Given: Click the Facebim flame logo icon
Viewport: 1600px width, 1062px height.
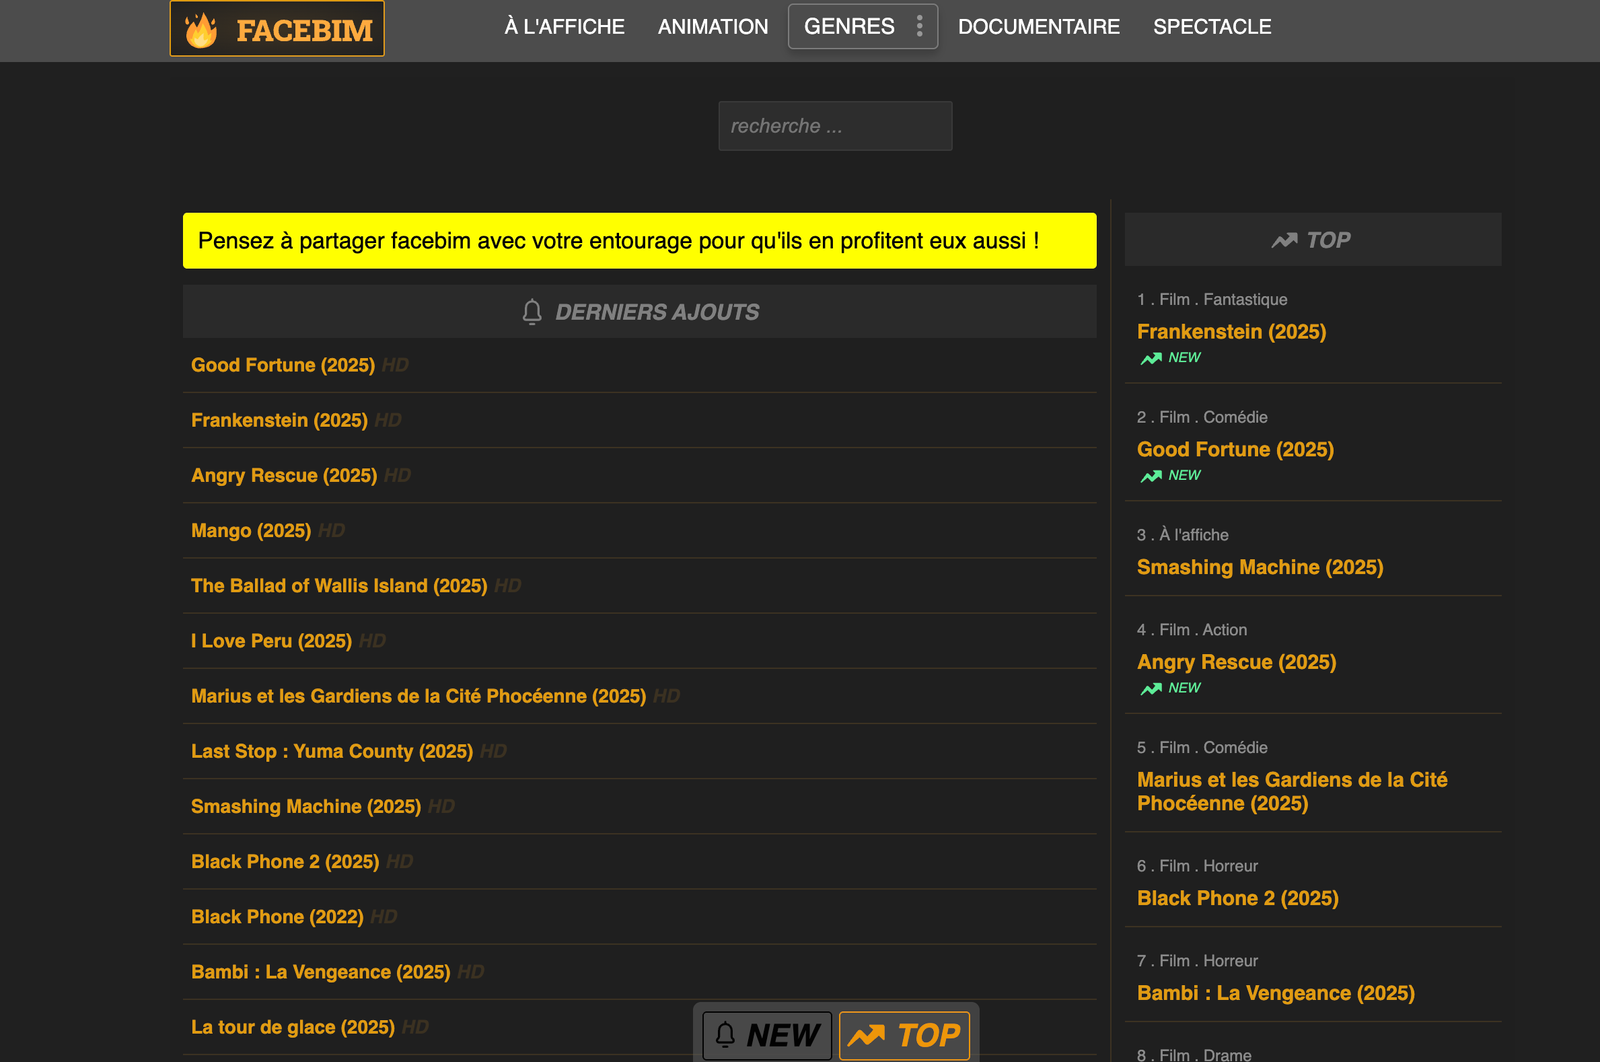Looking at the screenshot, I should click(x=201, y=30).
